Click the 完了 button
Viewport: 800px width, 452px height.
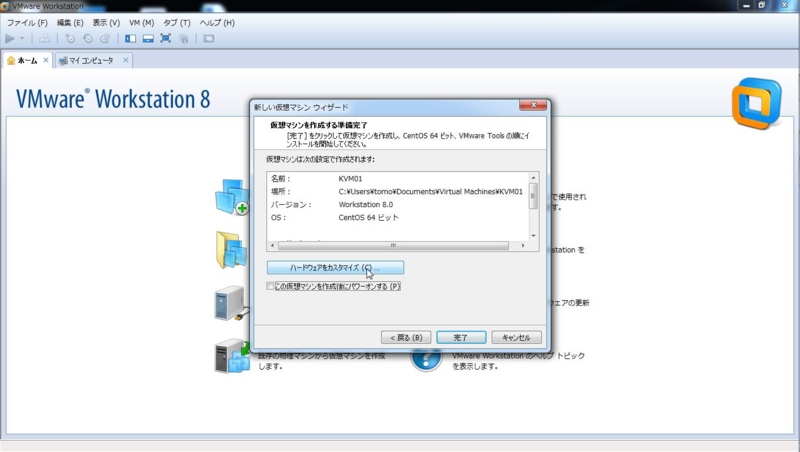tap(461, 337)
